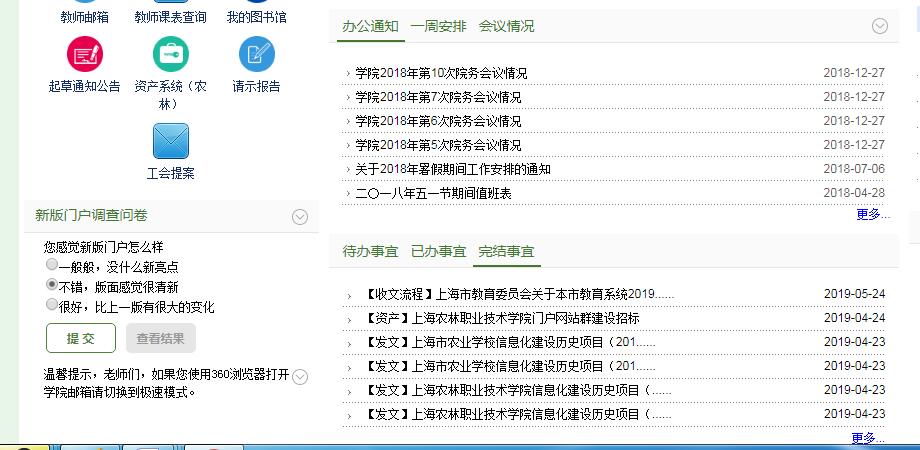
Task: Open the 工会提案 envelope icon
Action: coord(170,141)
